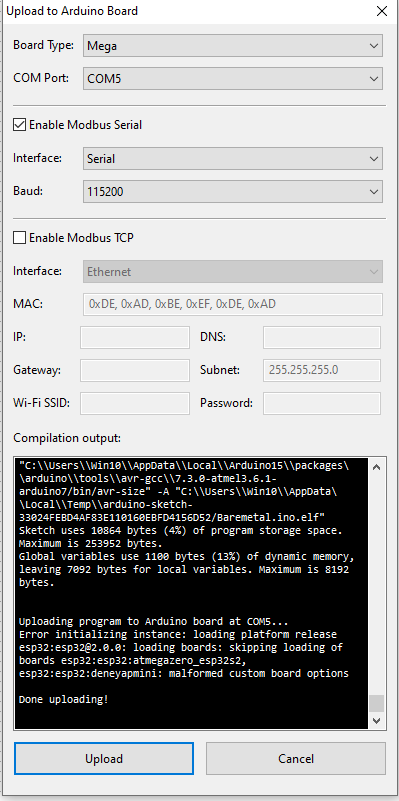399x801 pixels.
Task: Click the Wi-Fi SSID input field
Action: [x=135, y=403]
